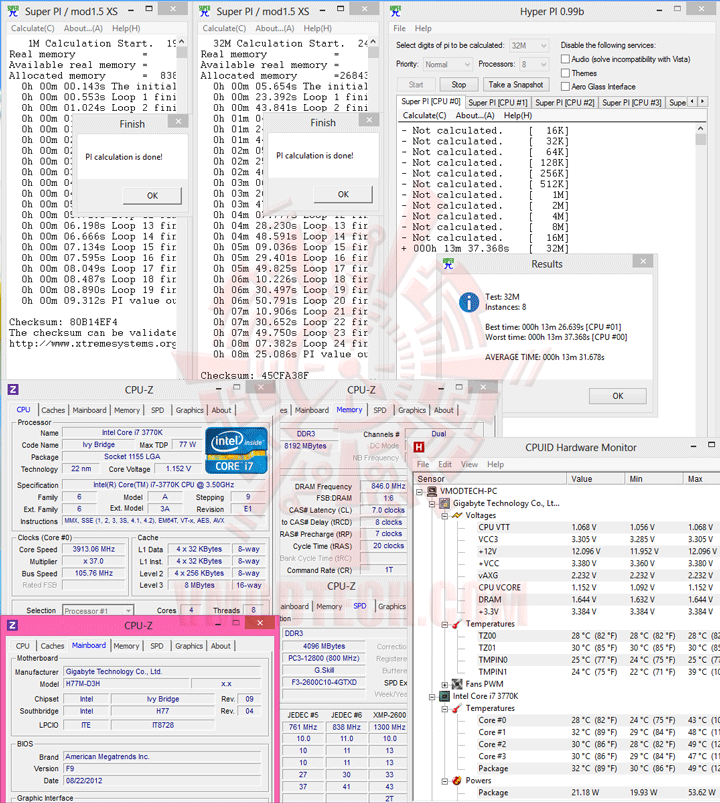Click the 32M Super PI vertical scrollbar

point(373,205)
